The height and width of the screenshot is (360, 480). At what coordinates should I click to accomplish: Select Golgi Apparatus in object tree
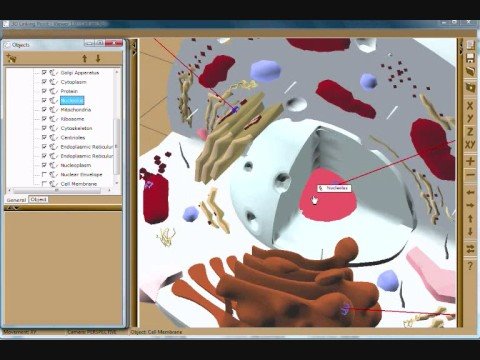(x=80, y=73)
